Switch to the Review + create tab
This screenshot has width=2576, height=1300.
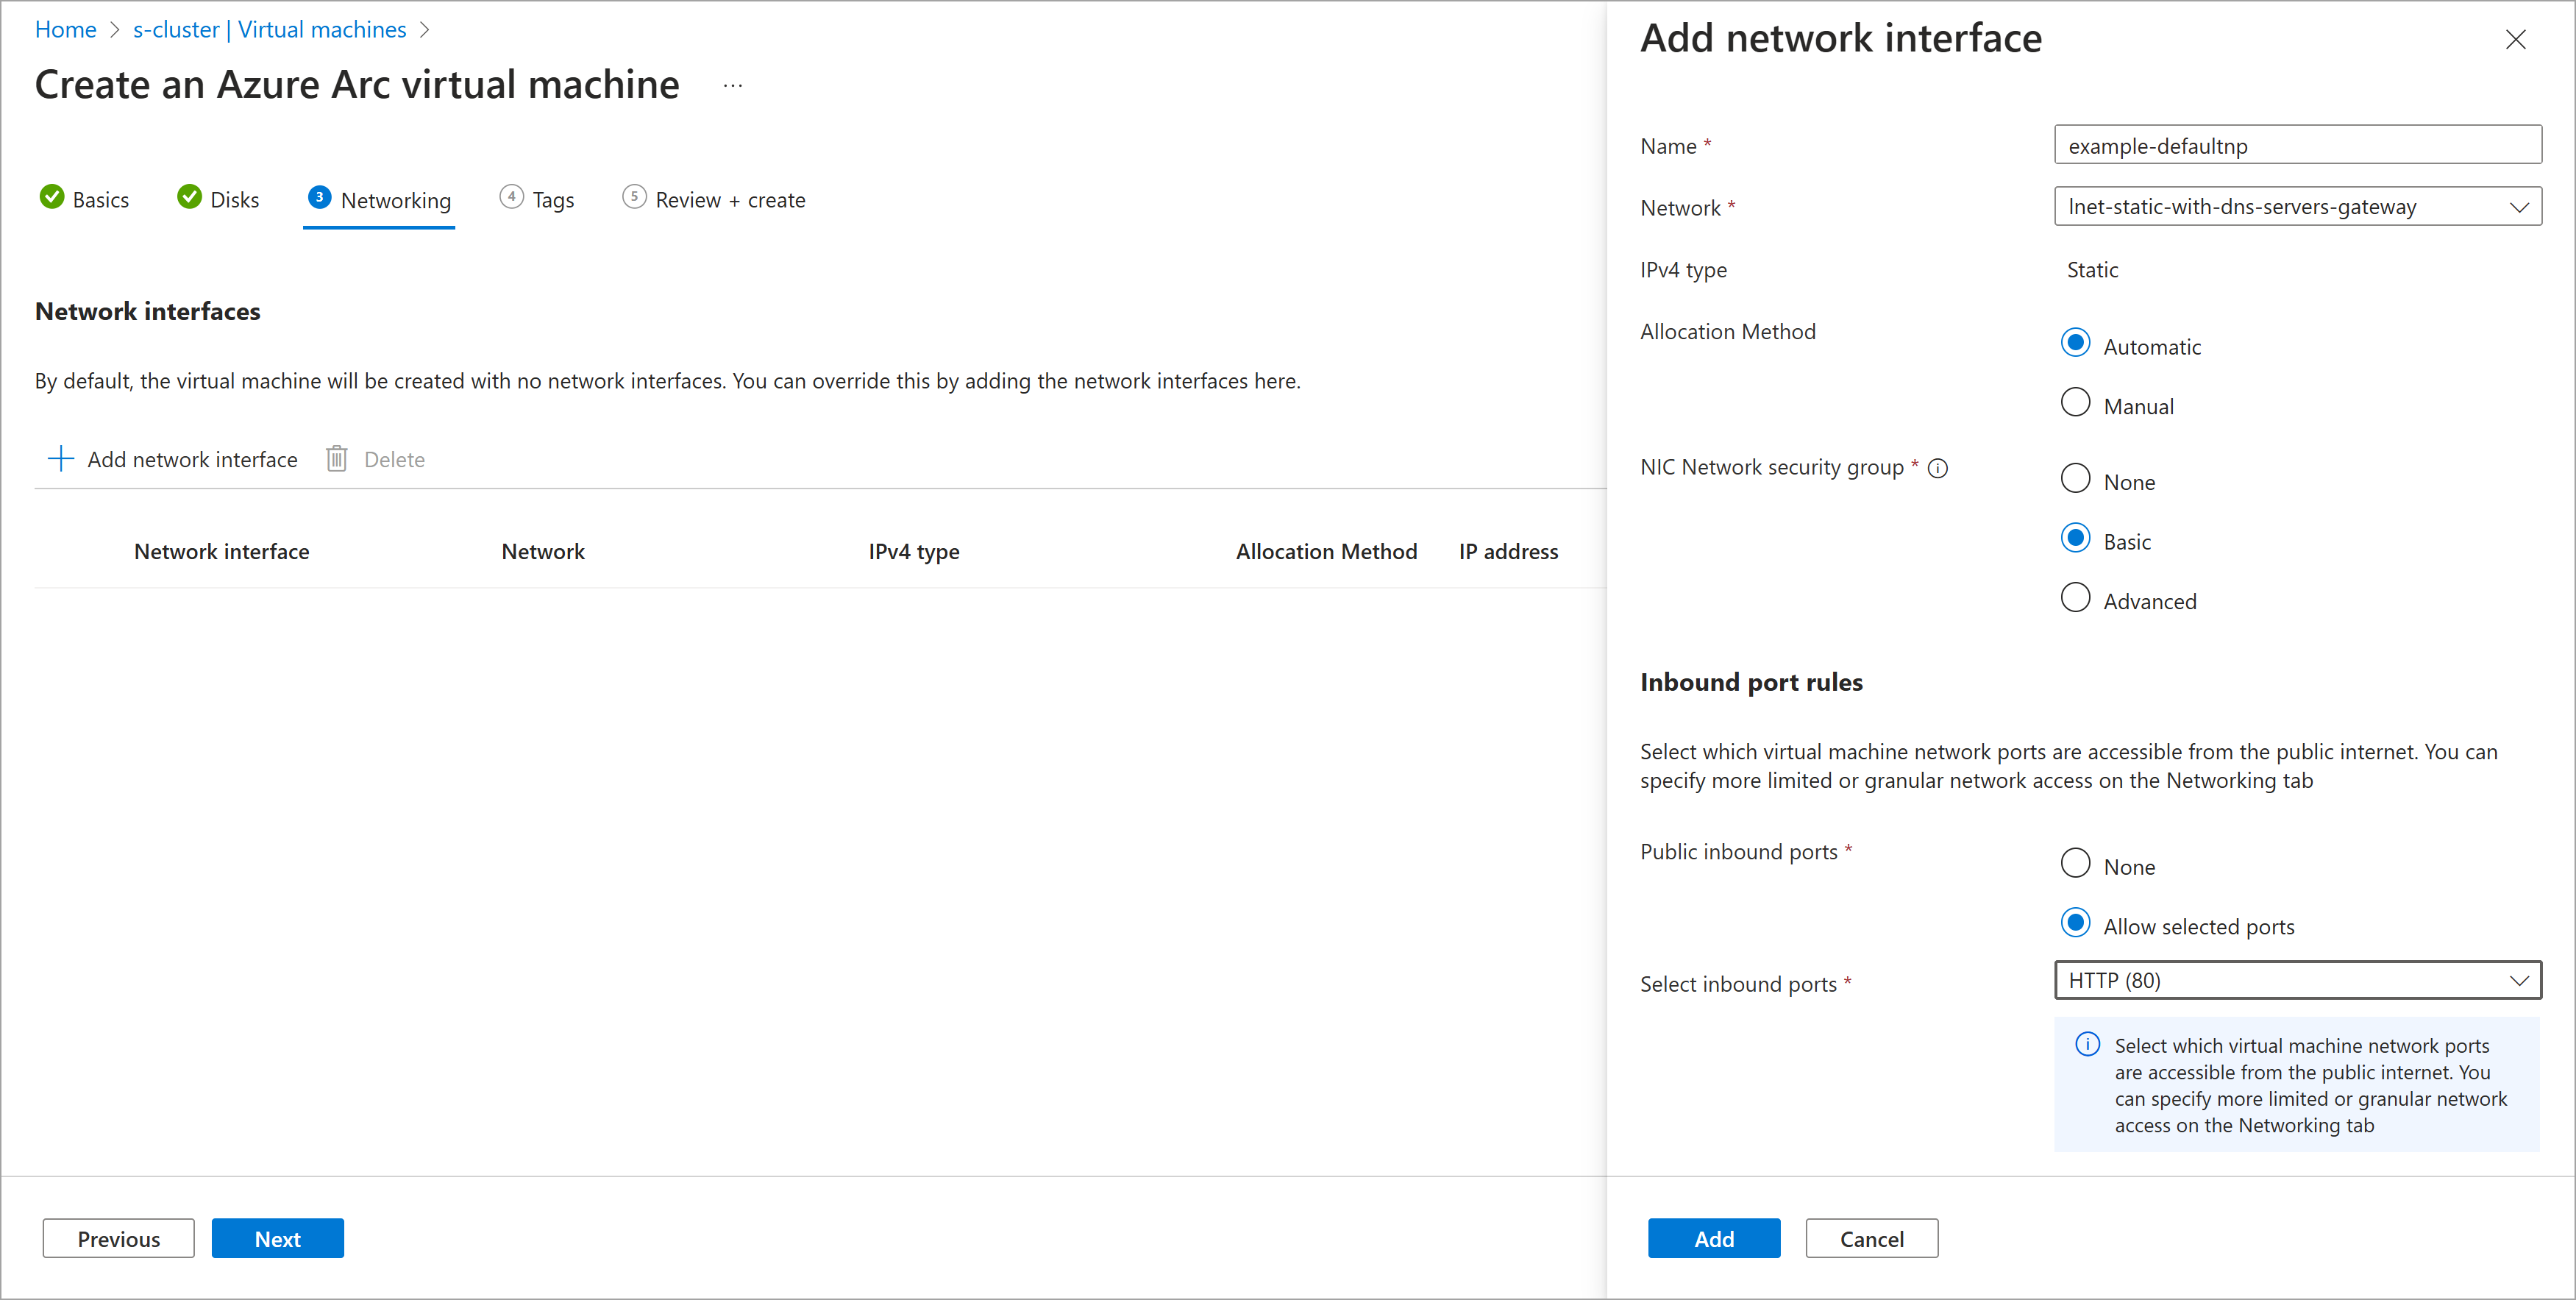click(729, 199)
